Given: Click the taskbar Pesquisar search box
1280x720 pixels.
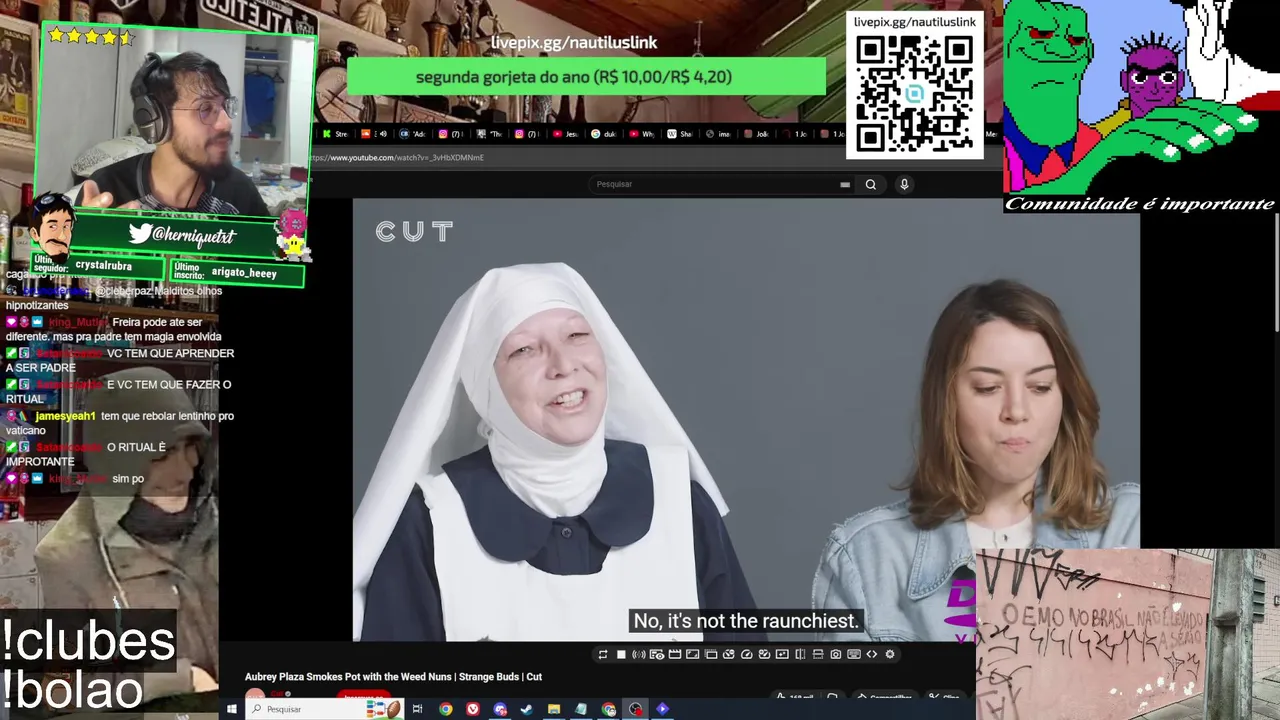Looking at the screenshot, I should 325,709.
